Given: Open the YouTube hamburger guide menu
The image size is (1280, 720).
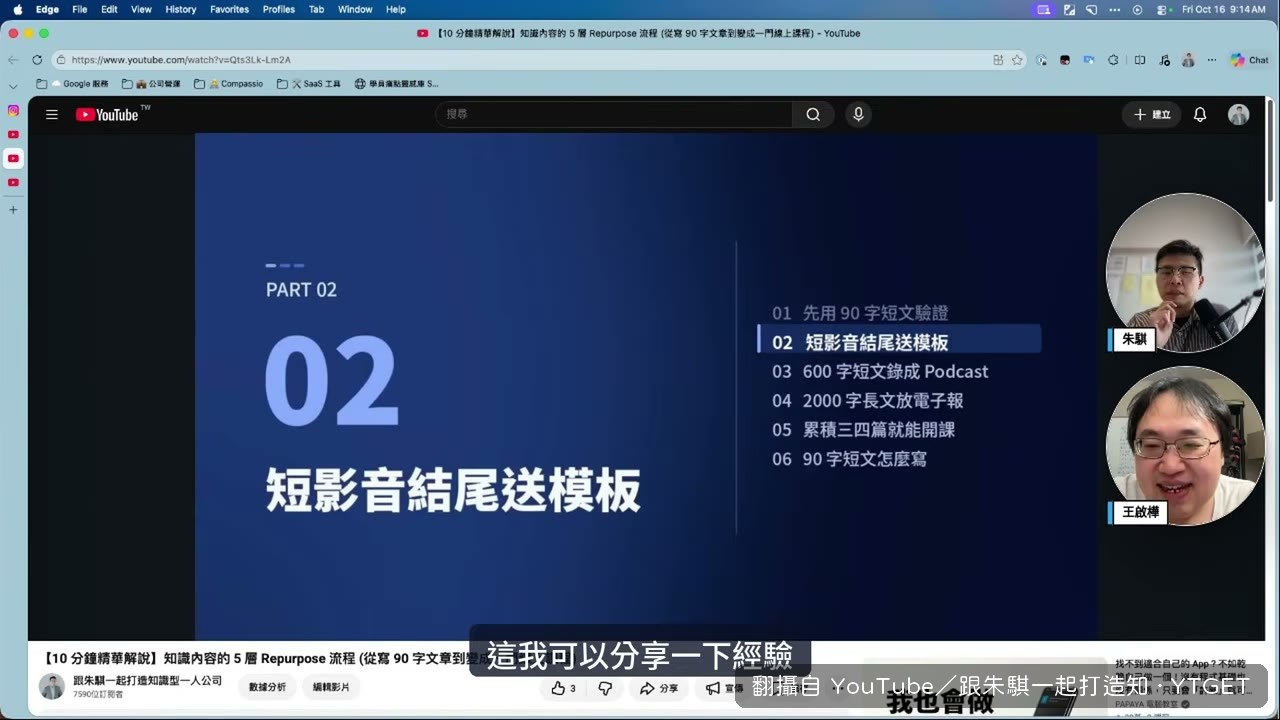Looking at the screenshot, I should (52, 115).
